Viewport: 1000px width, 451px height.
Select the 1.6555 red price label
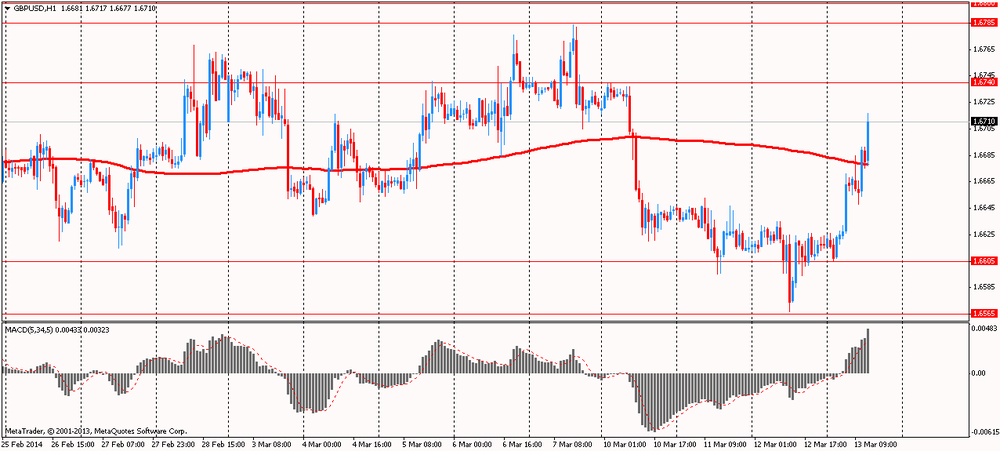(983, 313)
